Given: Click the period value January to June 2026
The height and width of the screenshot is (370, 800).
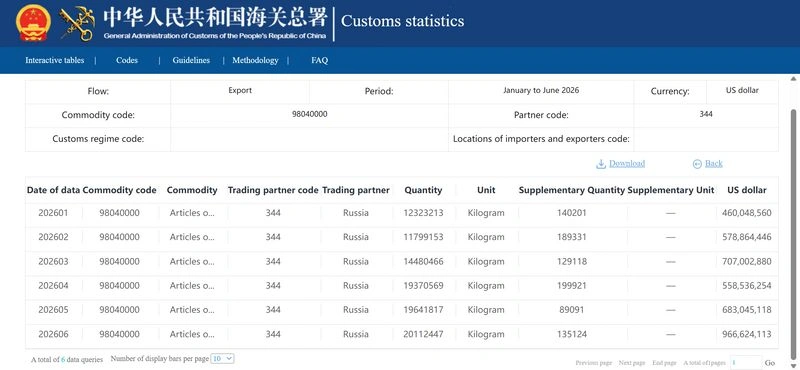Looking at the screenshot, I should pos(541,90).
